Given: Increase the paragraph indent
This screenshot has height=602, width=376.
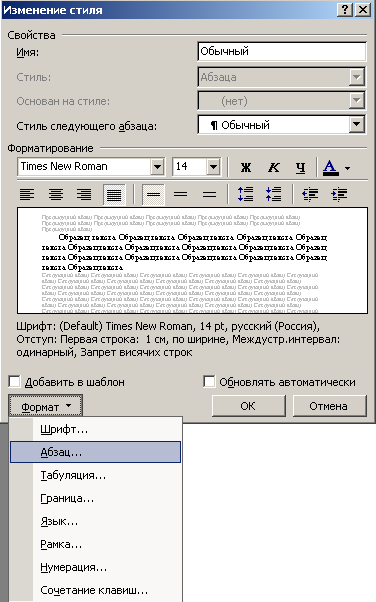Looking at the screenshot, I should [339, 194].
